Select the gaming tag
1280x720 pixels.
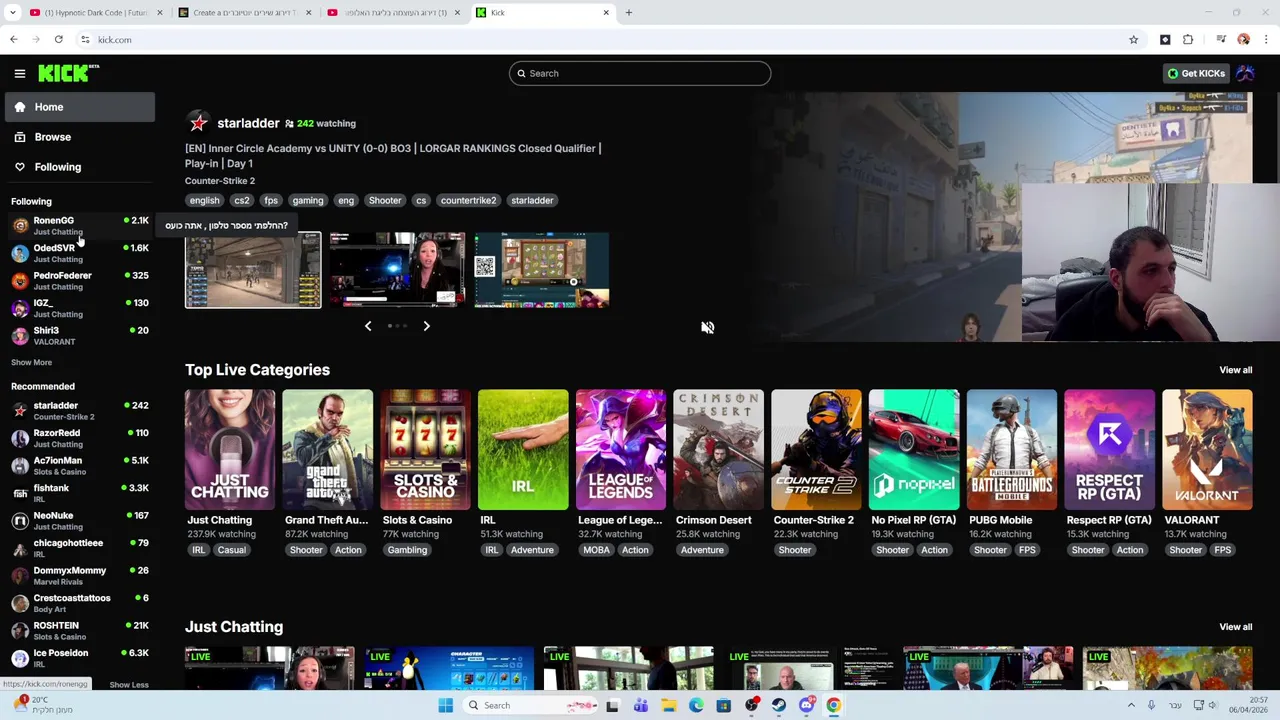pyautogui.click(x=308, y=200)
